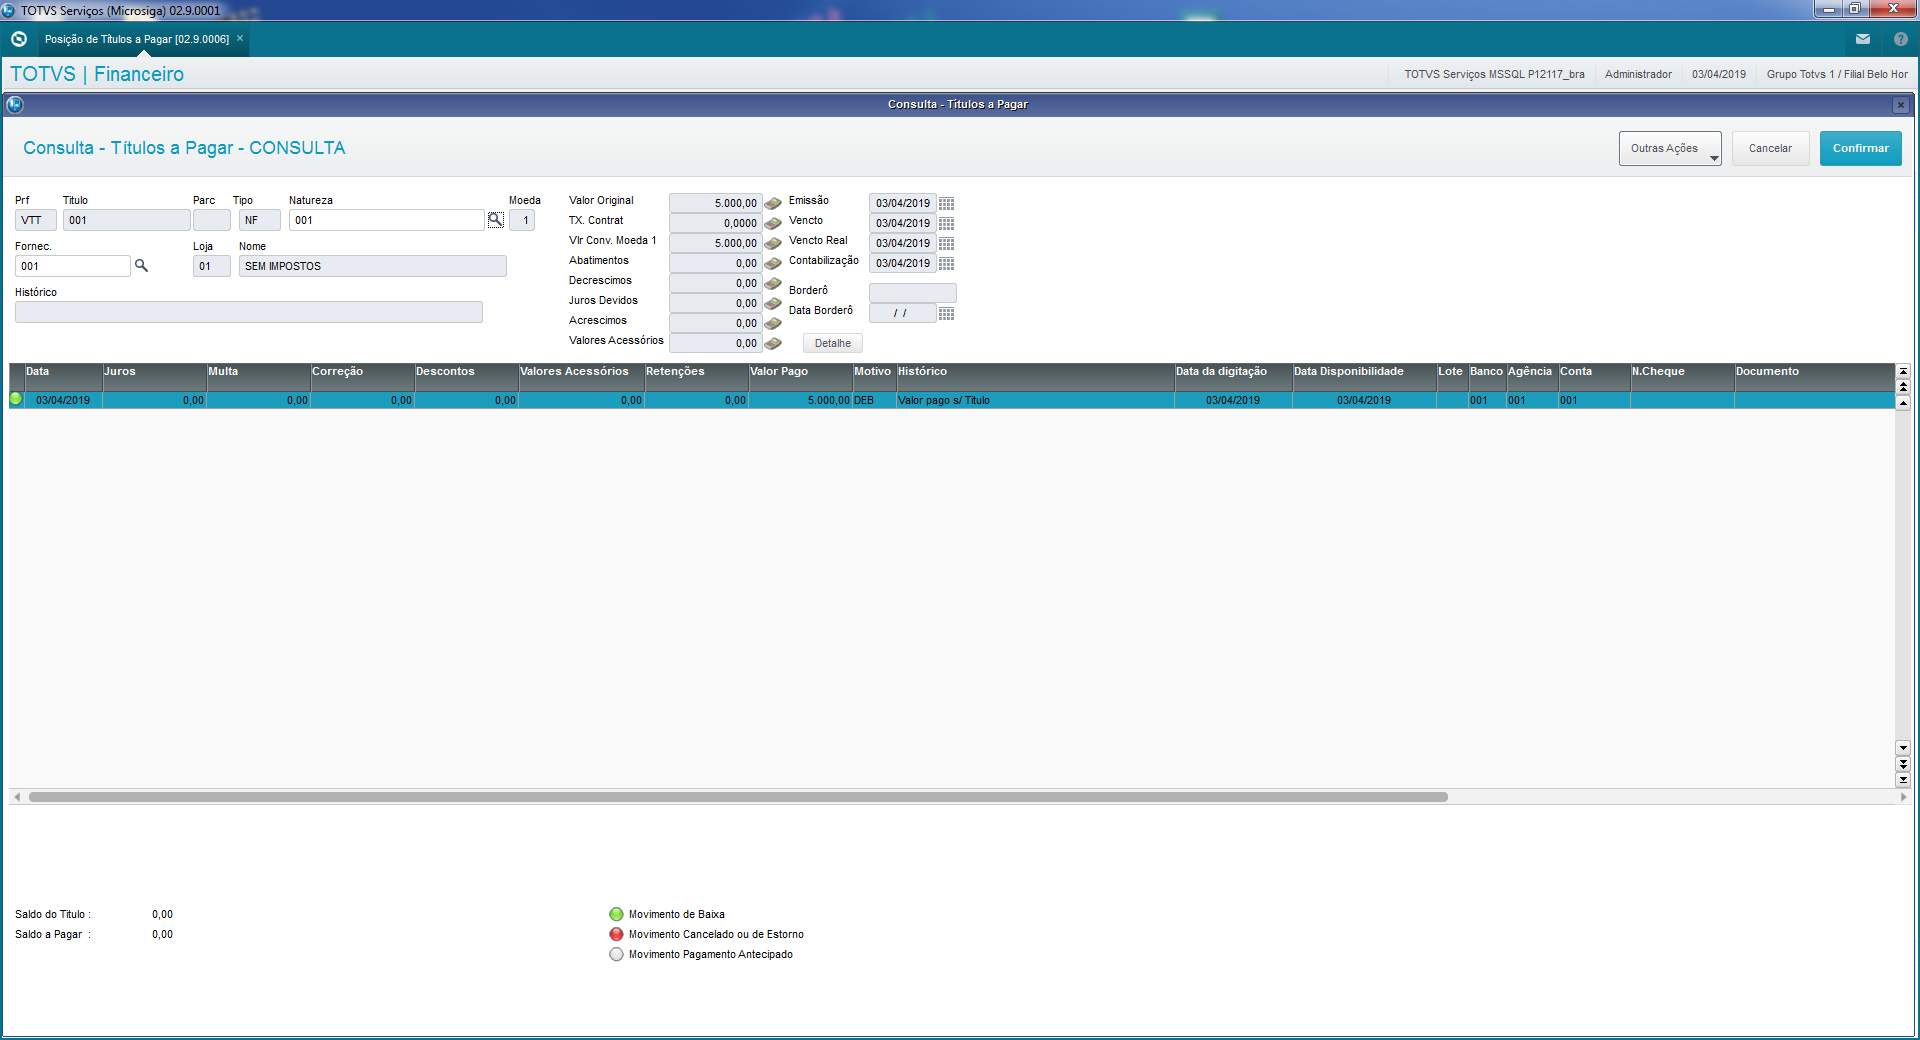This screenshot has width=1920, height=1040.
Task: Click money icon beside Valor Original
Action: 773,203
